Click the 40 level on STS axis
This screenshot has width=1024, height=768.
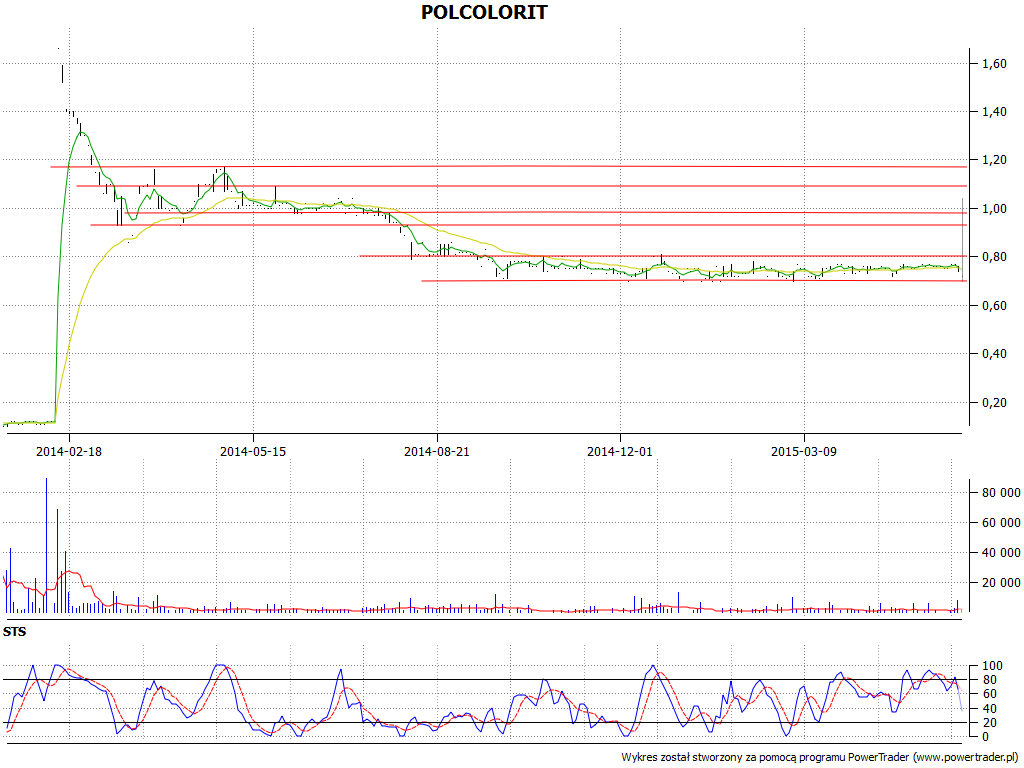989,709
